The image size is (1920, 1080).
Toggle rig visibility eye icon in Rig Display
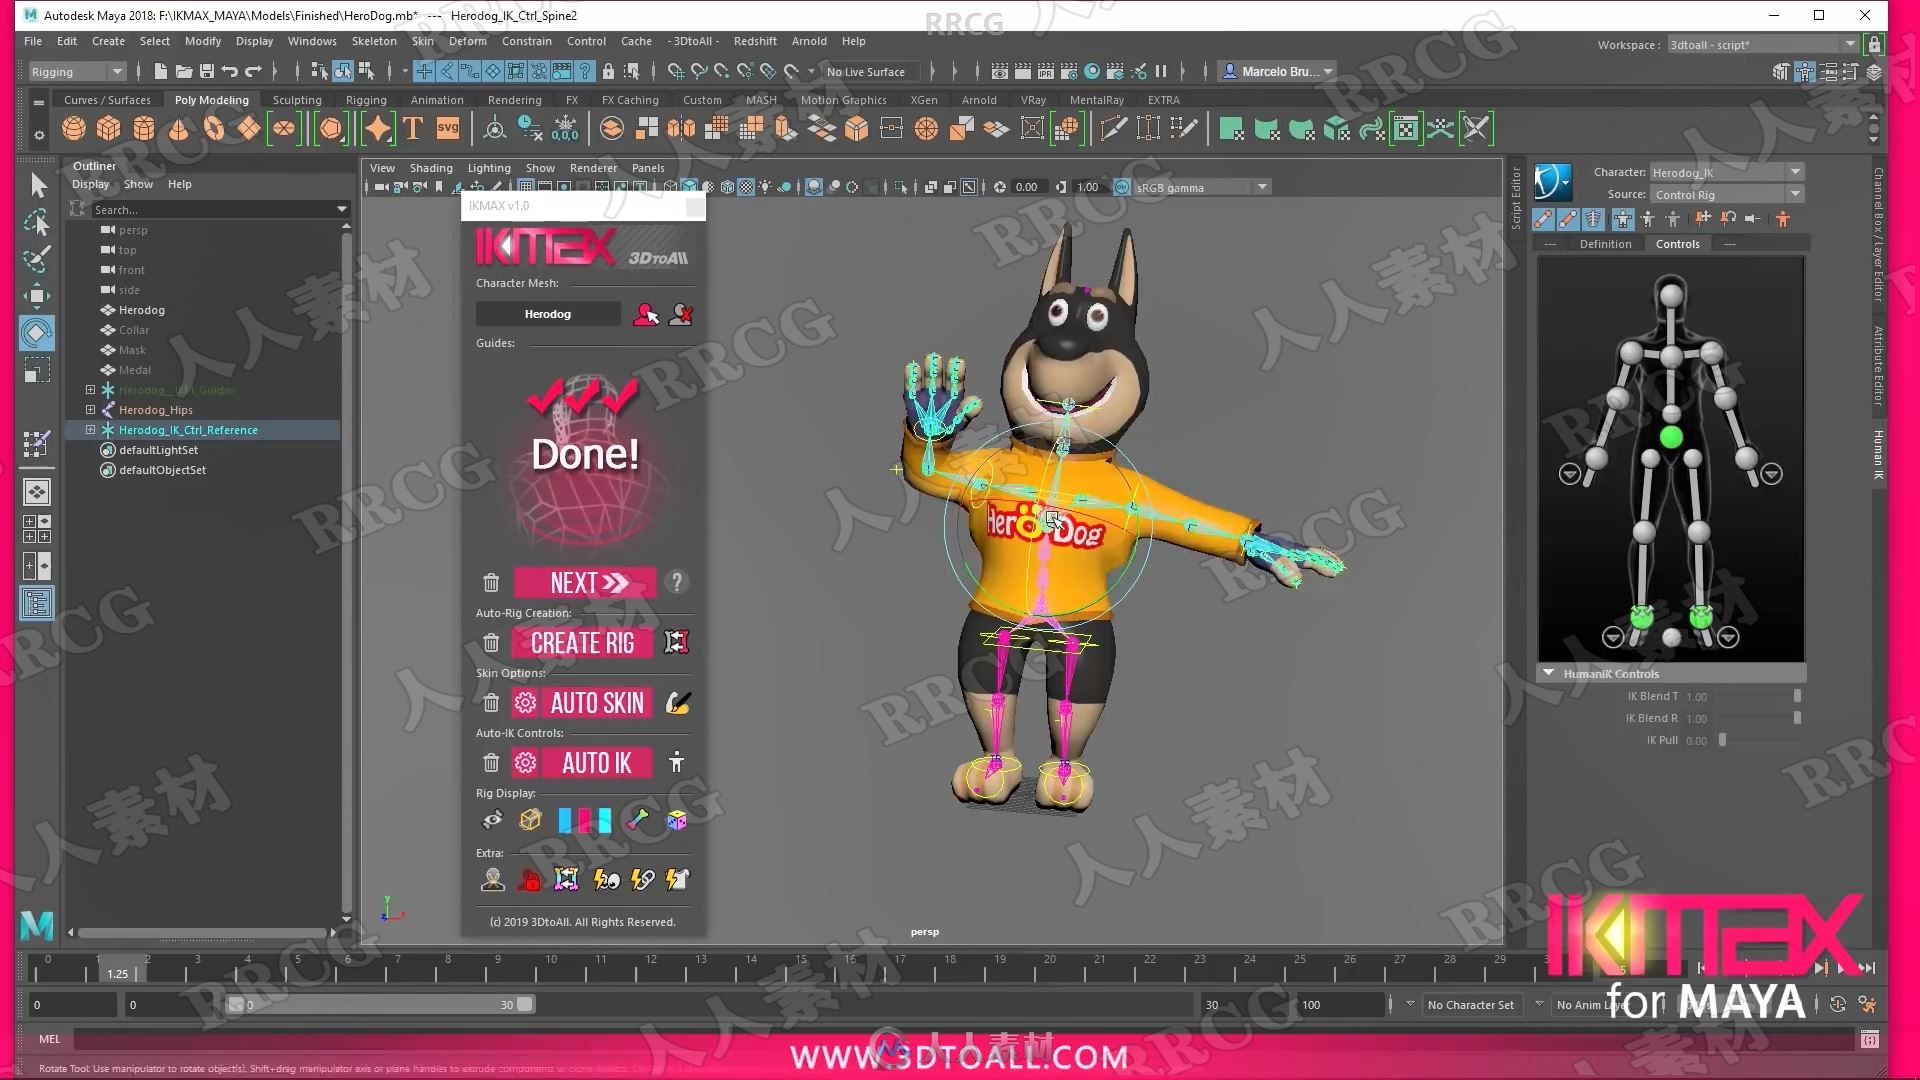tap(492, 821)
